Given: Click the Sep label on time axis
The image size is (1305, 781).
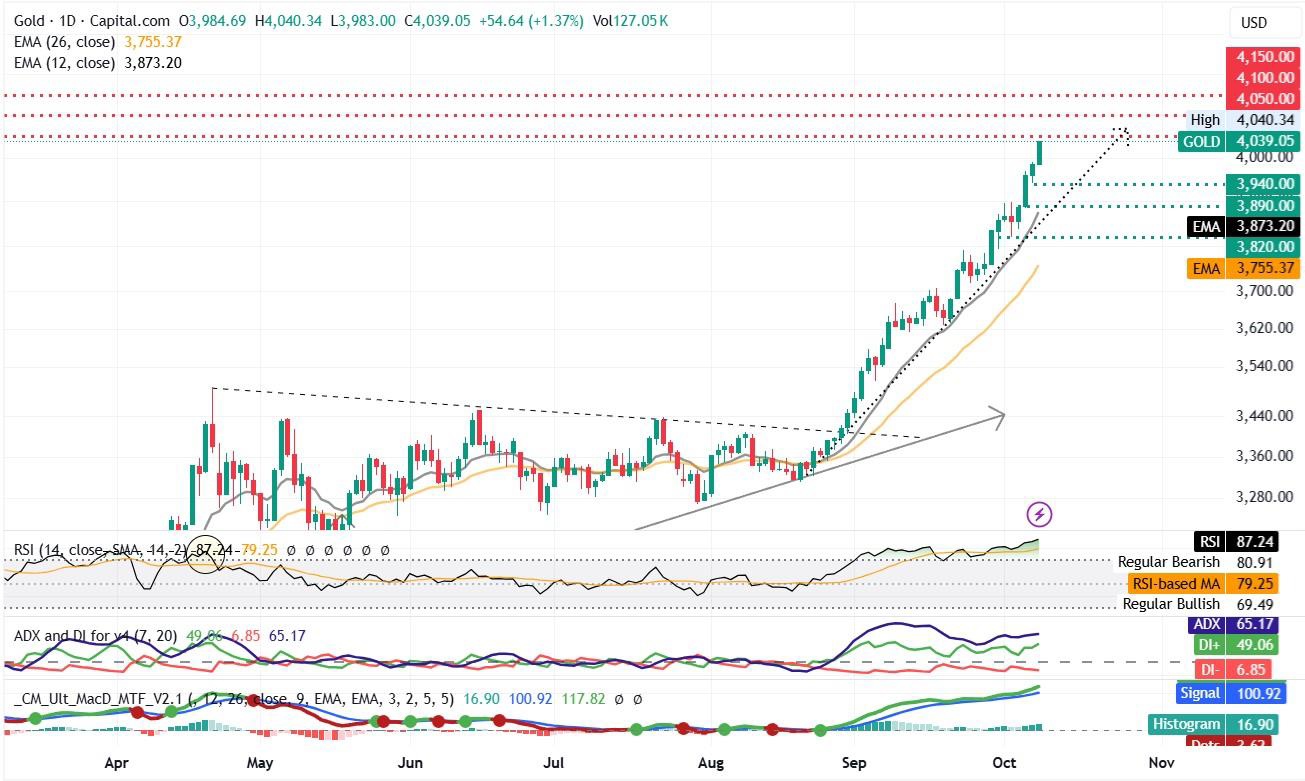Looking at the screenshot, I should click(x=853, y=763).
